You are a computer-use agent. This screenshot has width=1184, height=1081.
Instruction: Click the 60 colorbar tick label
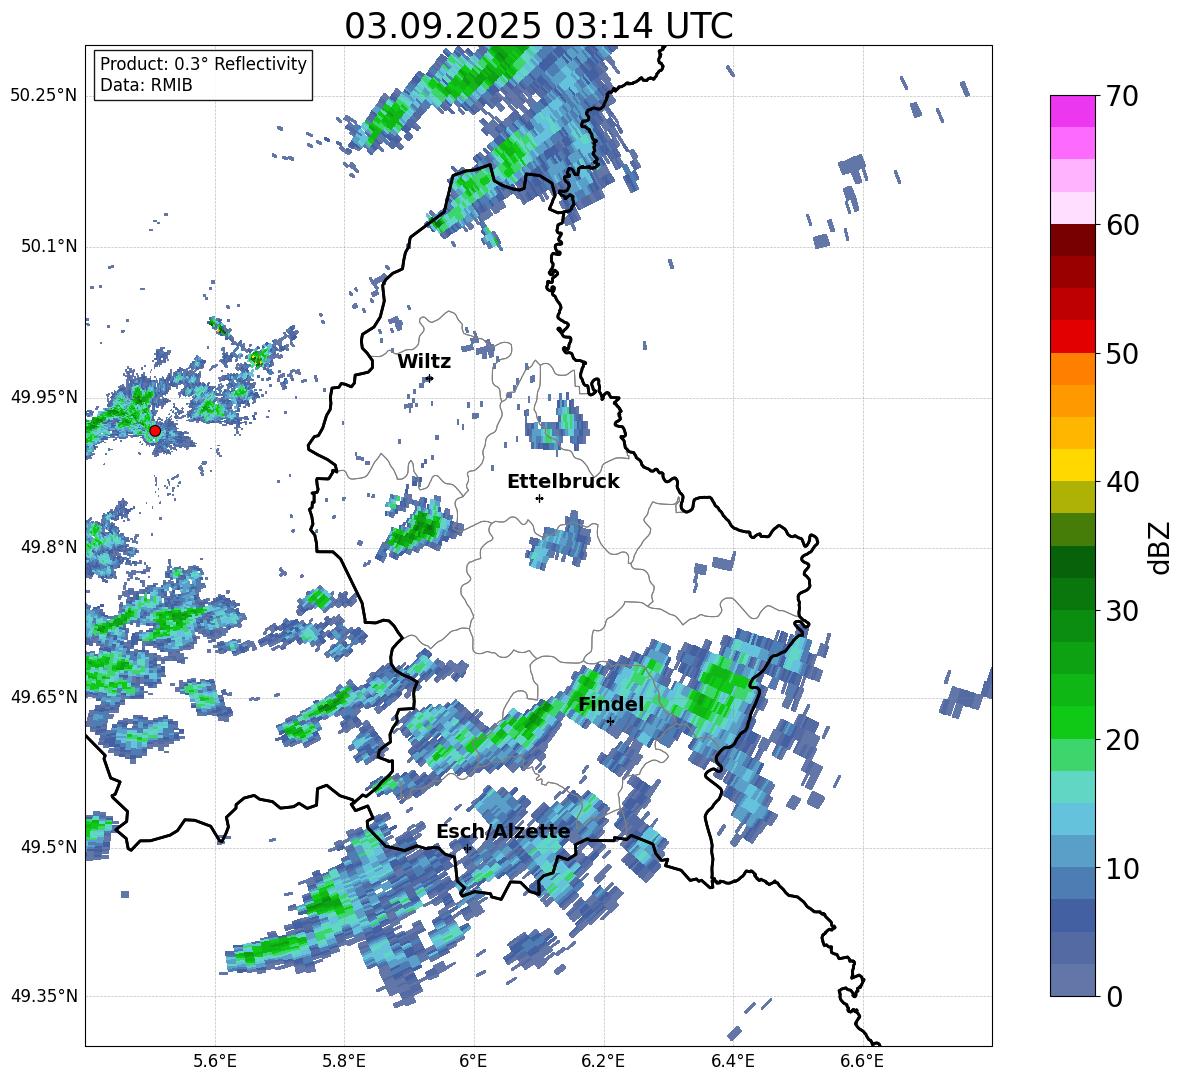point(1122,225)
